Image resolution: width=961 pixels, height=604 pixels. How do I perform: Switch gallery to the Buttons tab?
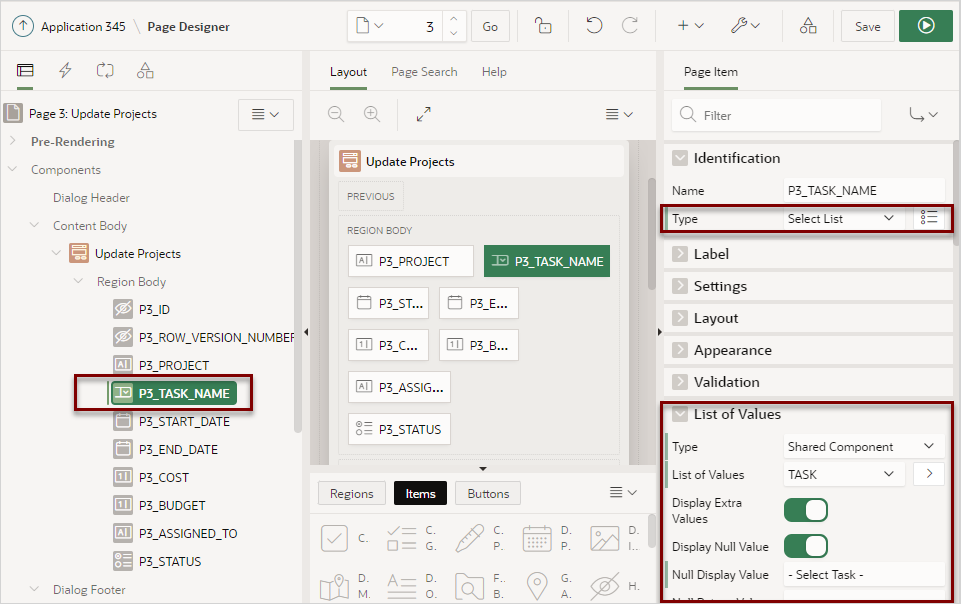488,493
